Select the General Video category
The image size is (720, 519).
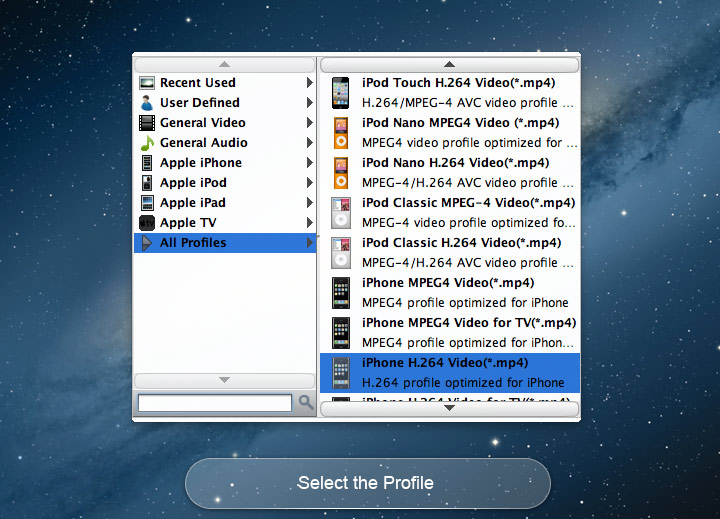pyautogui.click(x=225, y=123)
